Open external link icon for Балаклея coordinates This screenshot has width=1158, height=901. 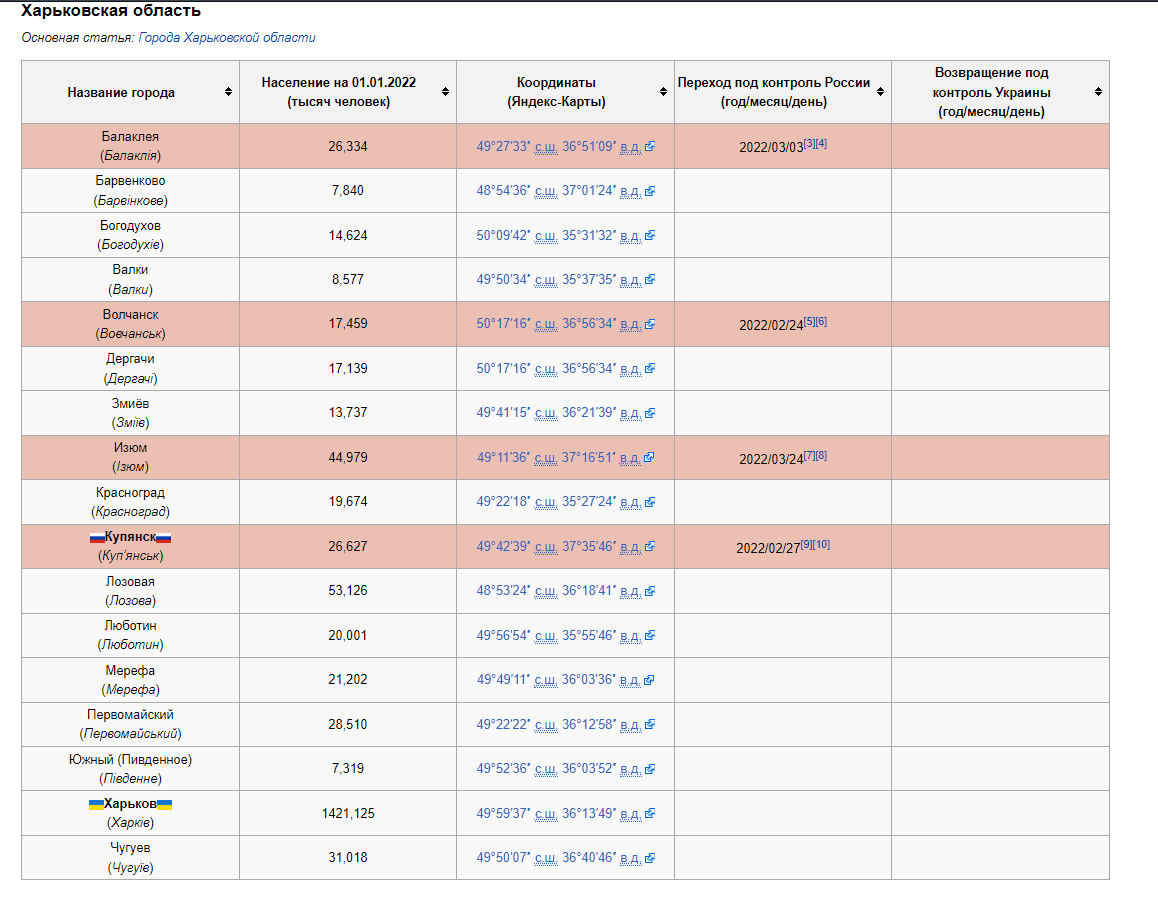[x=650, y=146]
